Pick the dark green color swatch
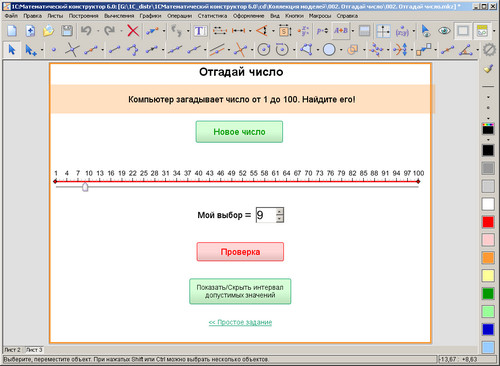 point(488,294)
